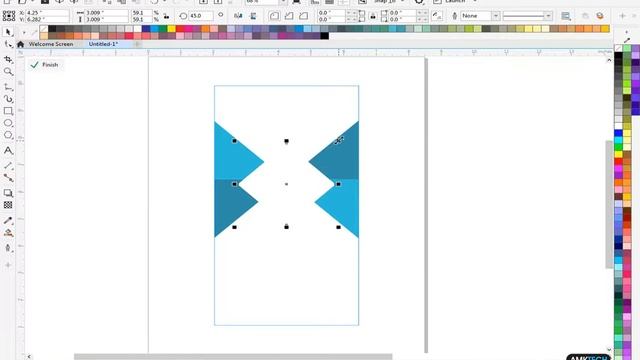Switch to the Untitled-1 document tab
Image resolution: width=640 pixels, height=360 pixels.
tap(103, 44)
